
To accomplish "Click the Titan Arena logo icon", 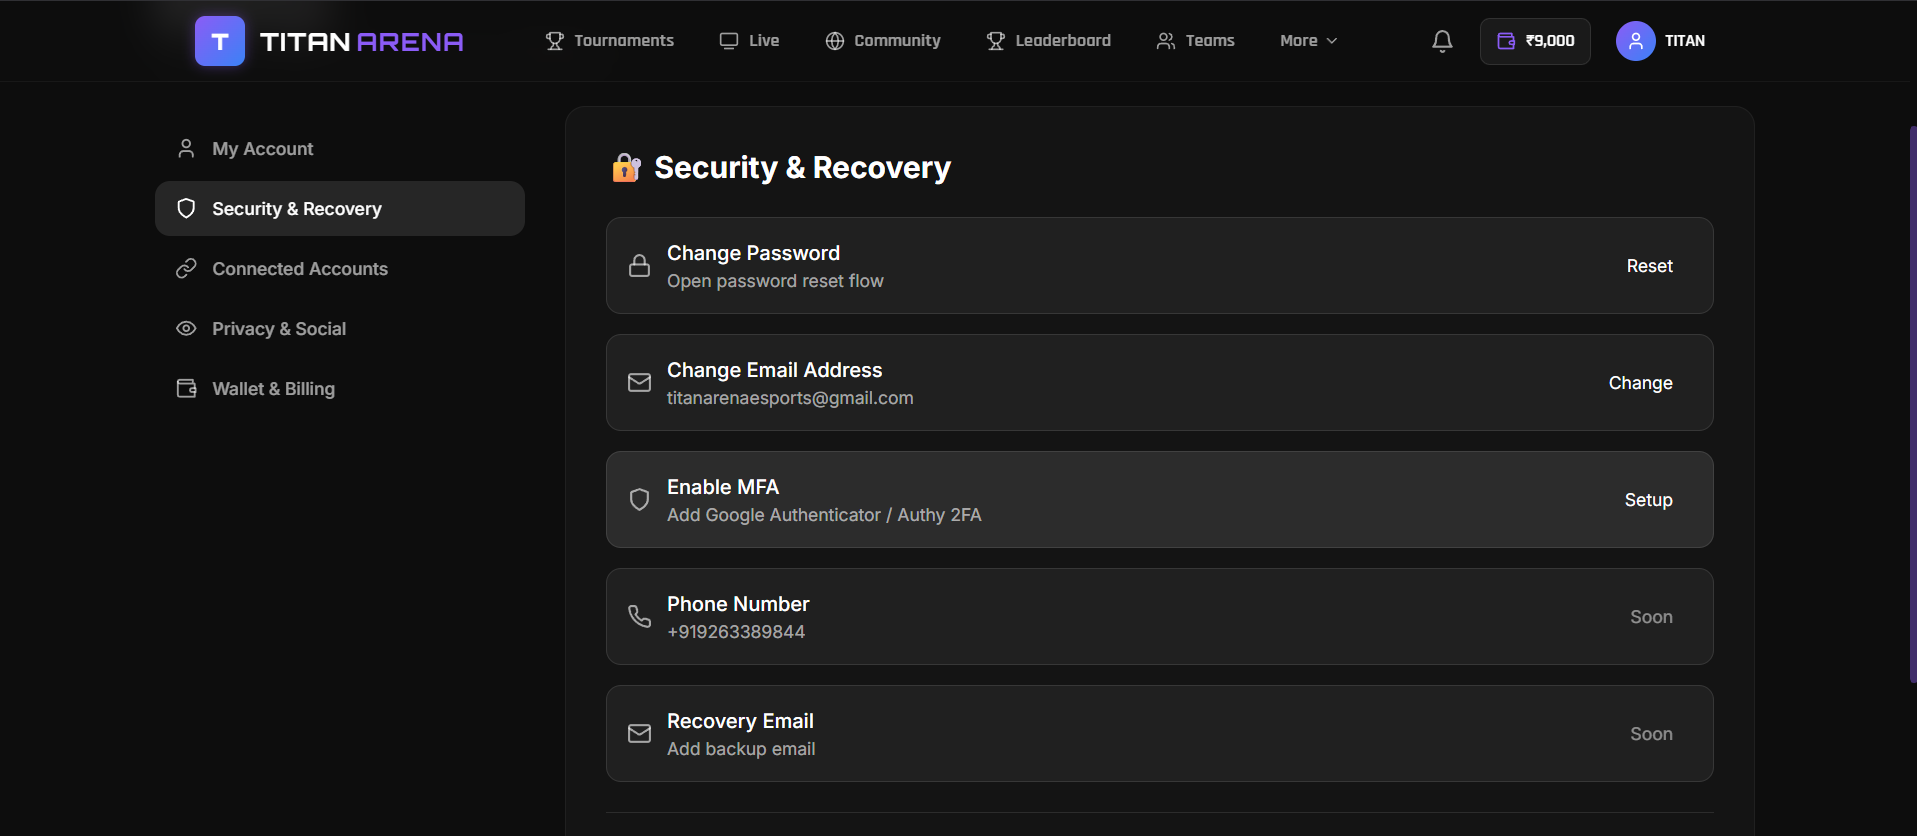I will pos(220,41).
